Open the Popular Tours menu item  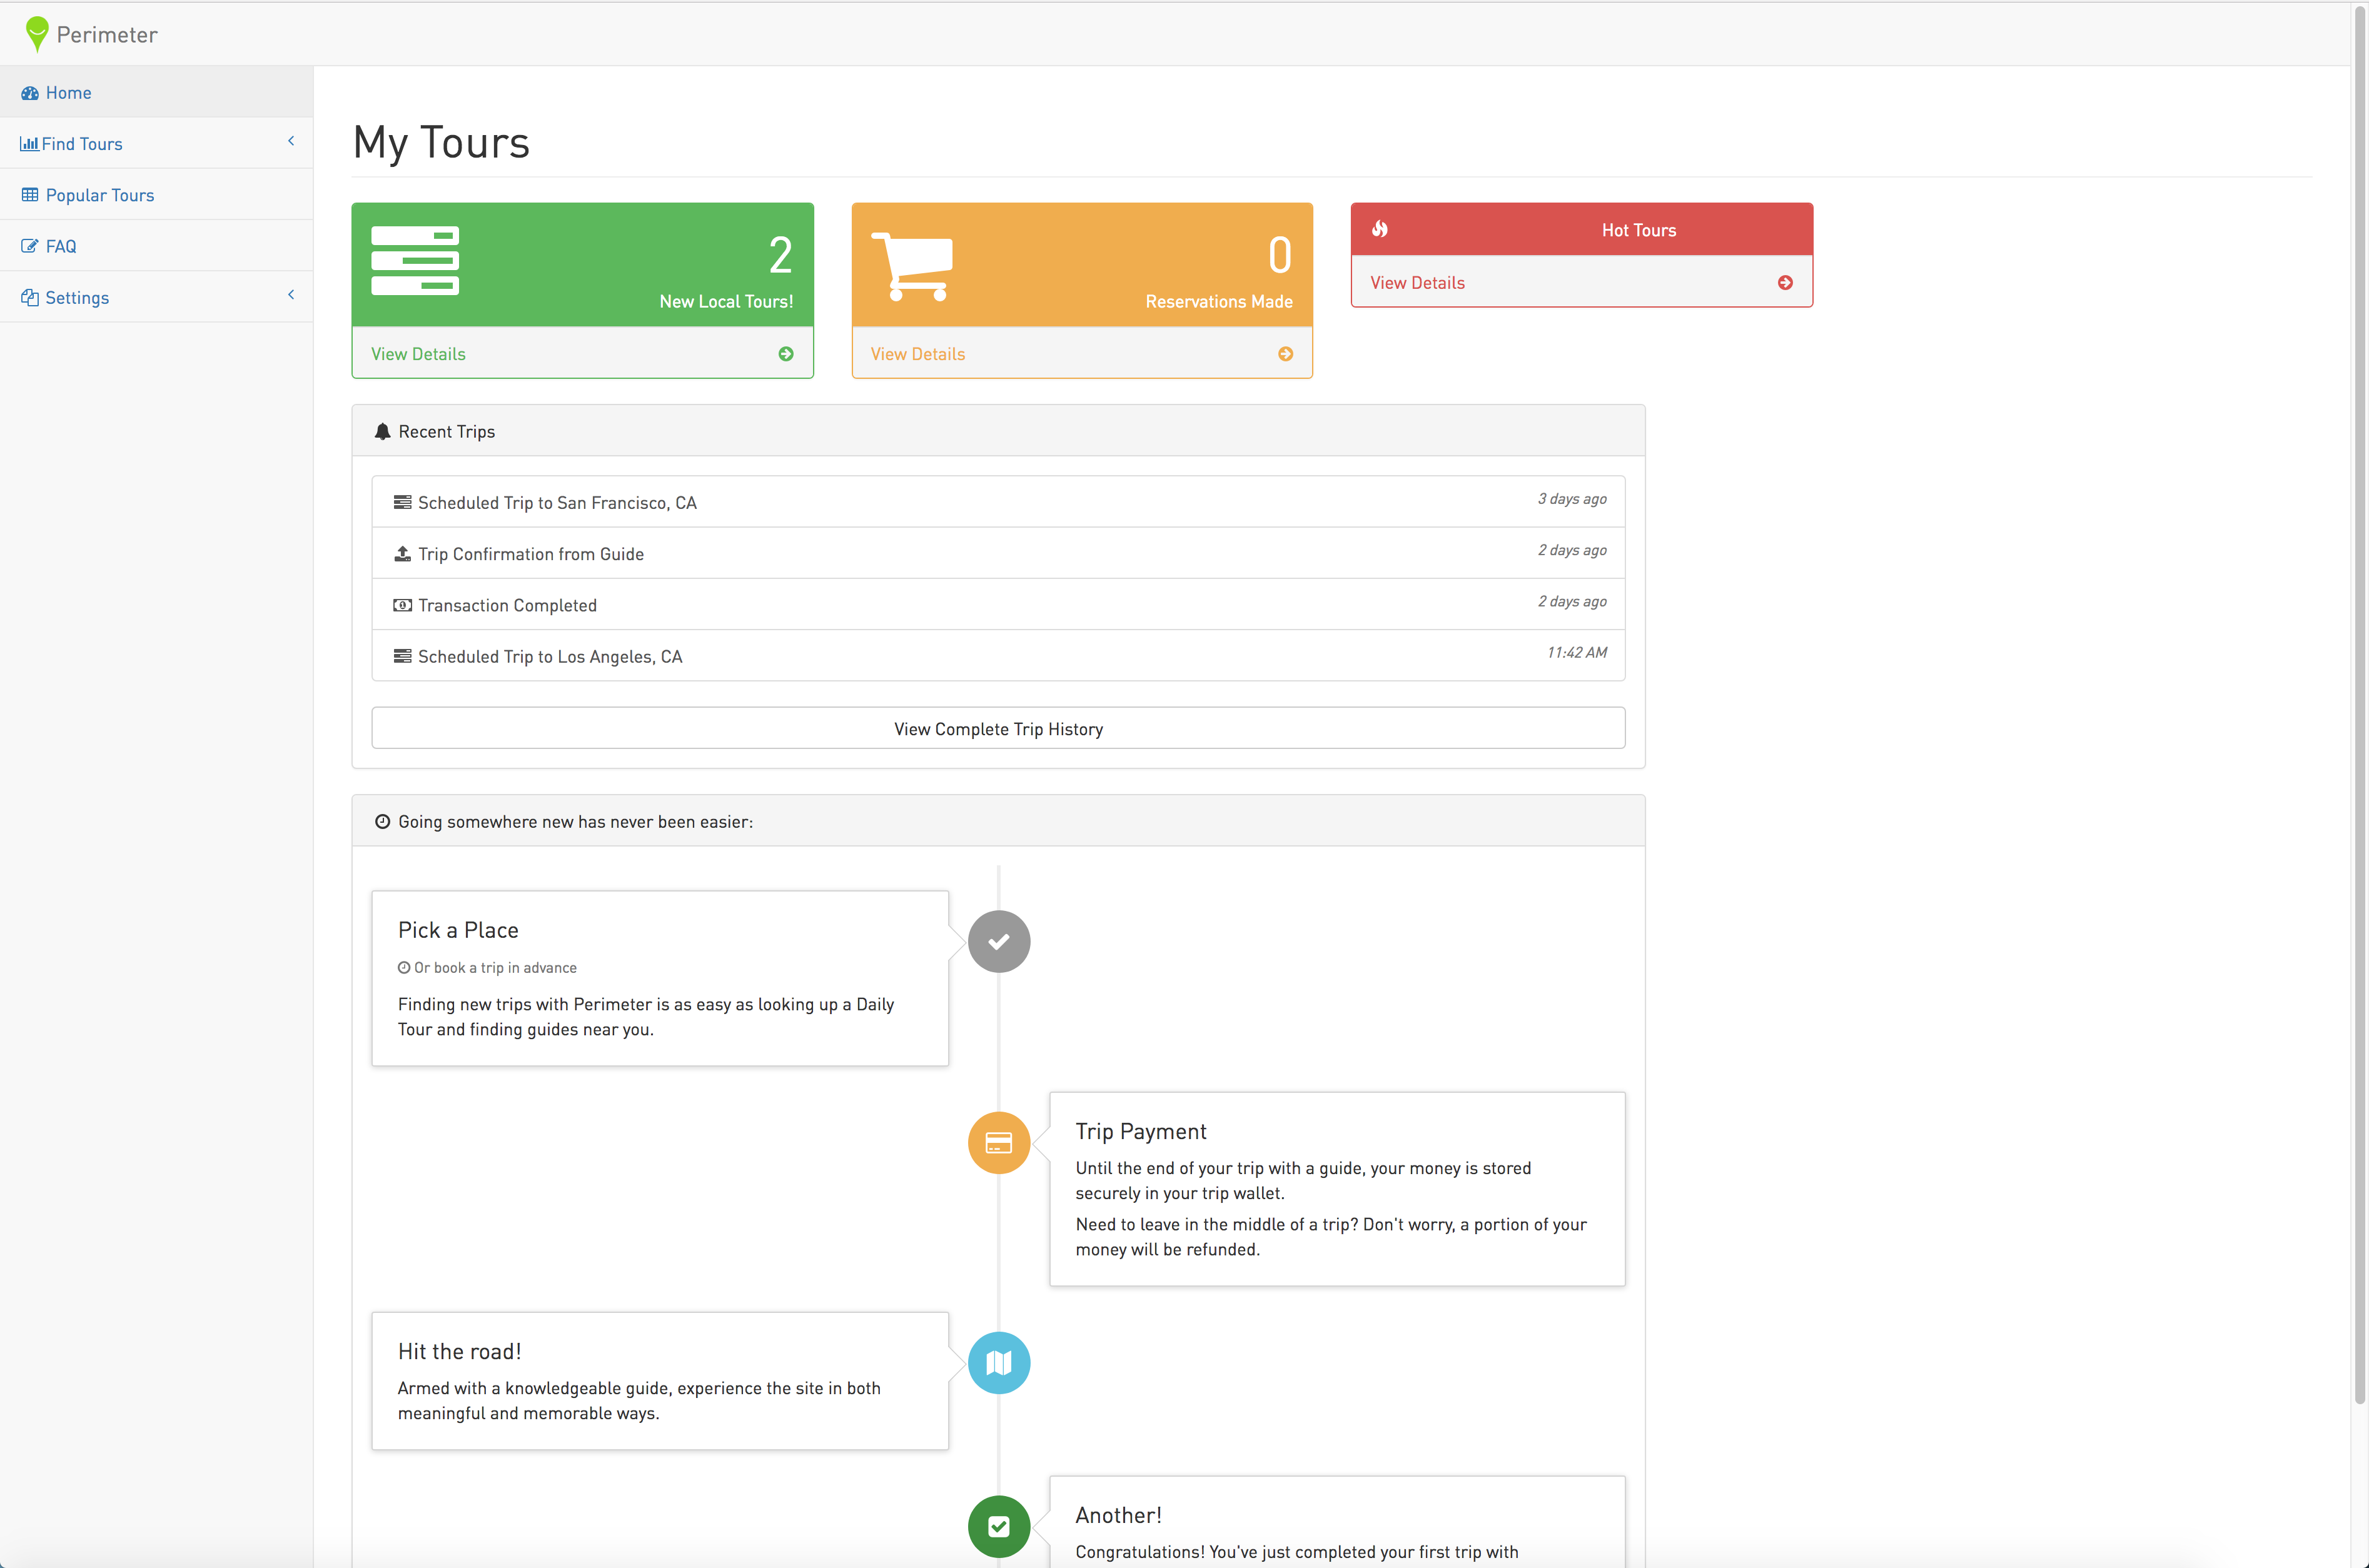coord(98,194)
